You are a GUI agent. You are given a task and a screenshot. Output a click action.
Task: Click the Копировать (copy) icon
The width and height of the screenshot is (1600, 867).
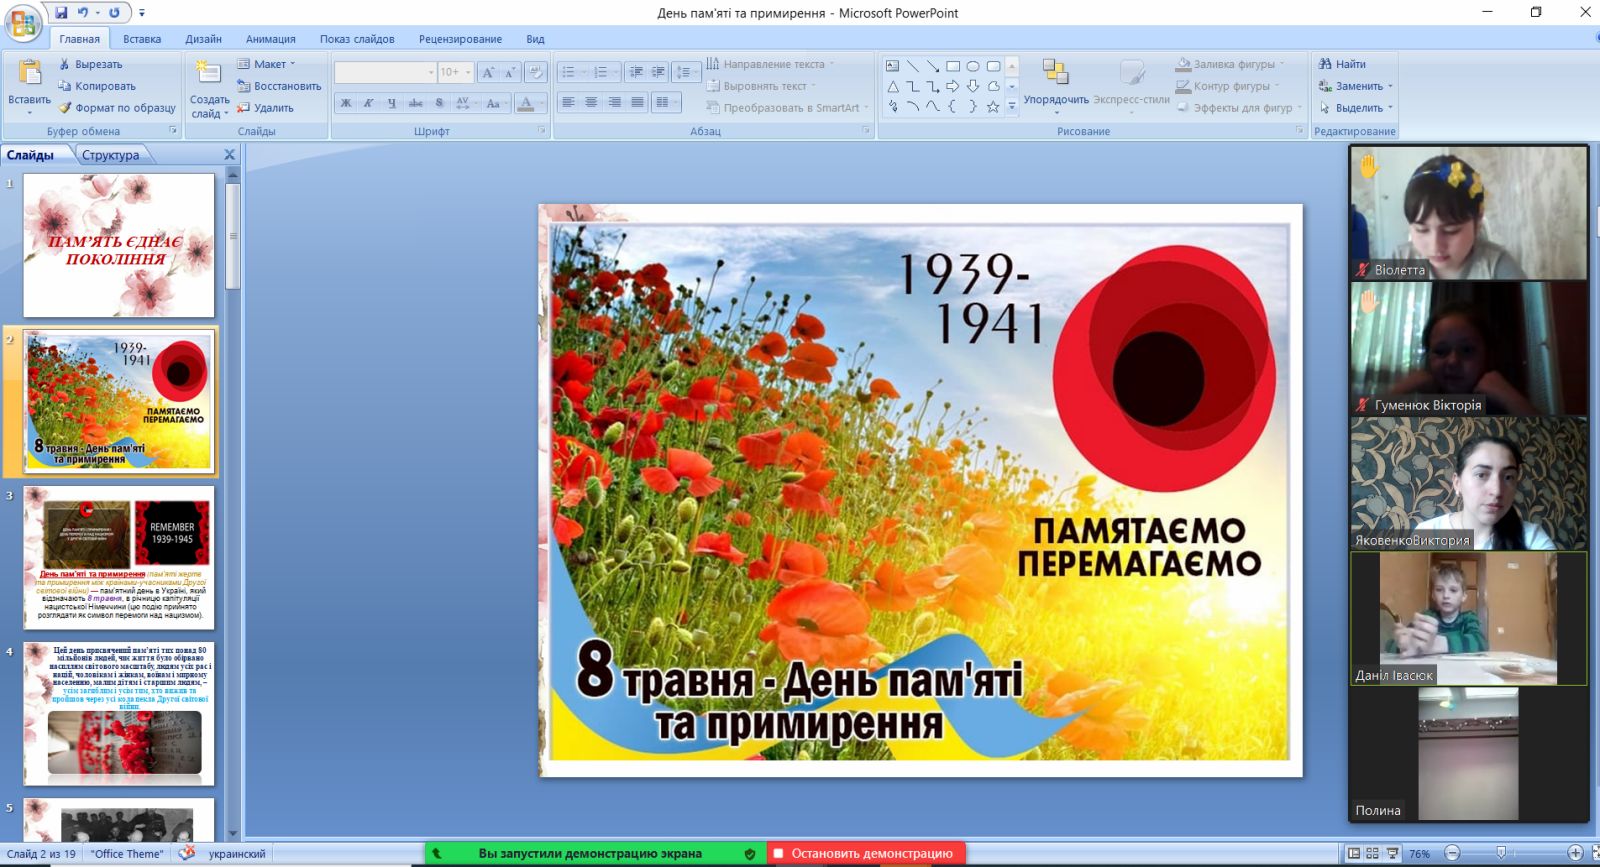tap(65, 86)
